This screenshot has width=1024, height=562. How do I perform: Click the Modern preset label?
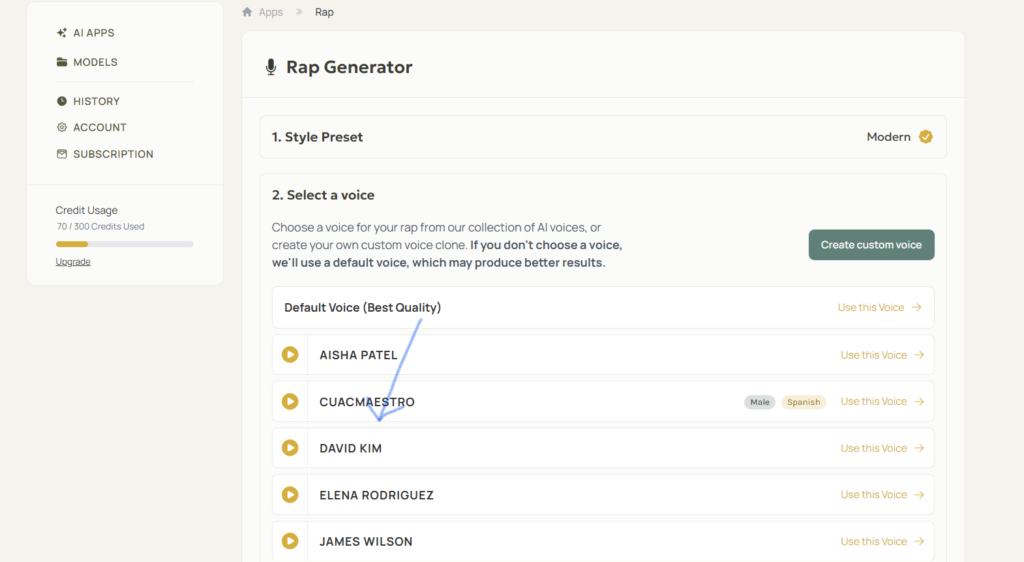(888, 137)
